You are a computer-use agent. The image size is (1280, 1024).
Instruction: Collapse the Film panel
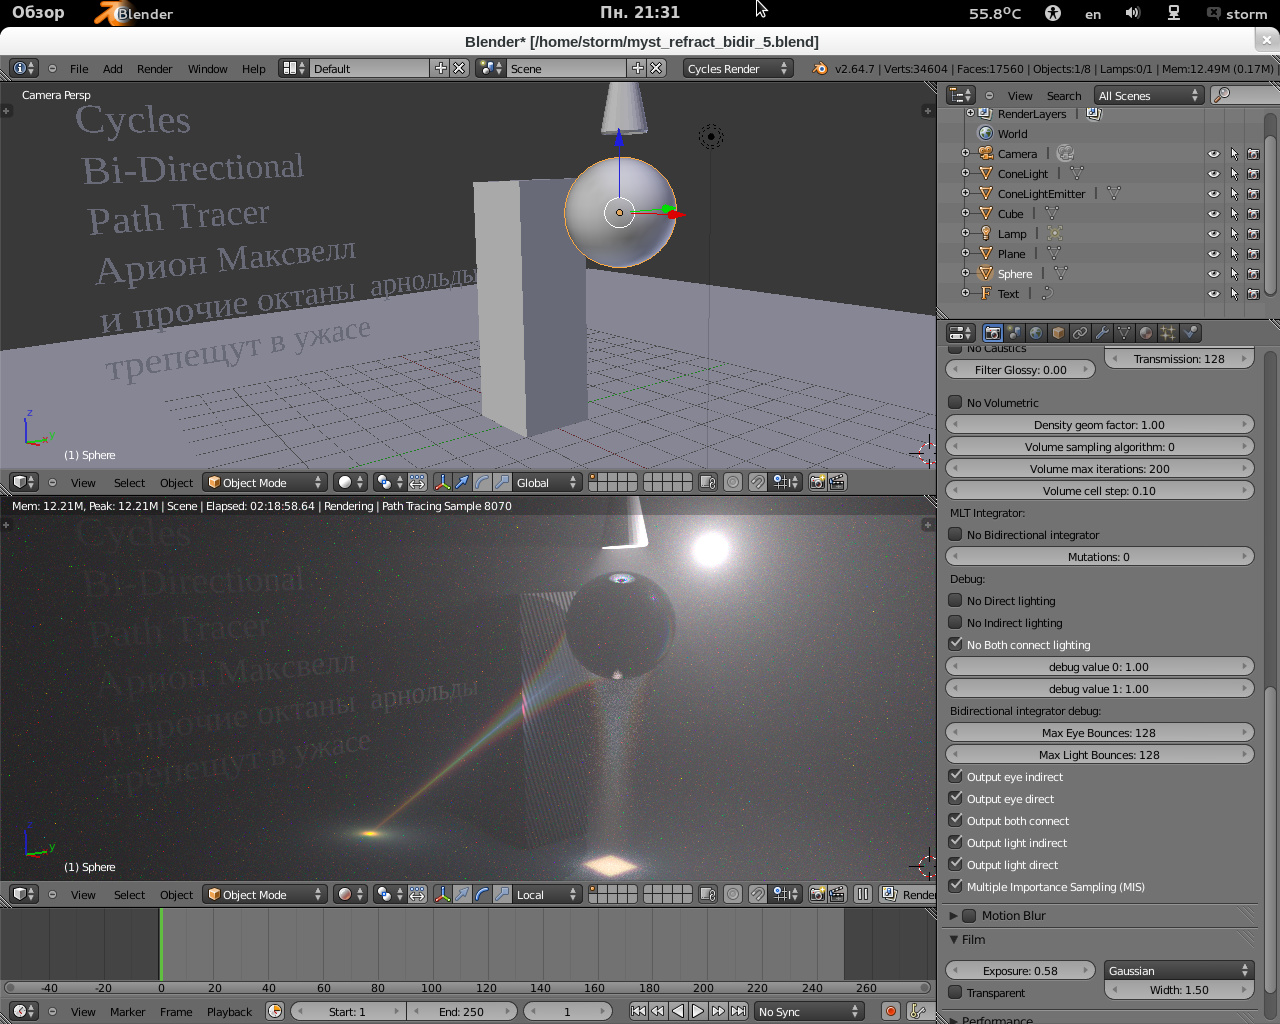tap(953, 939)
